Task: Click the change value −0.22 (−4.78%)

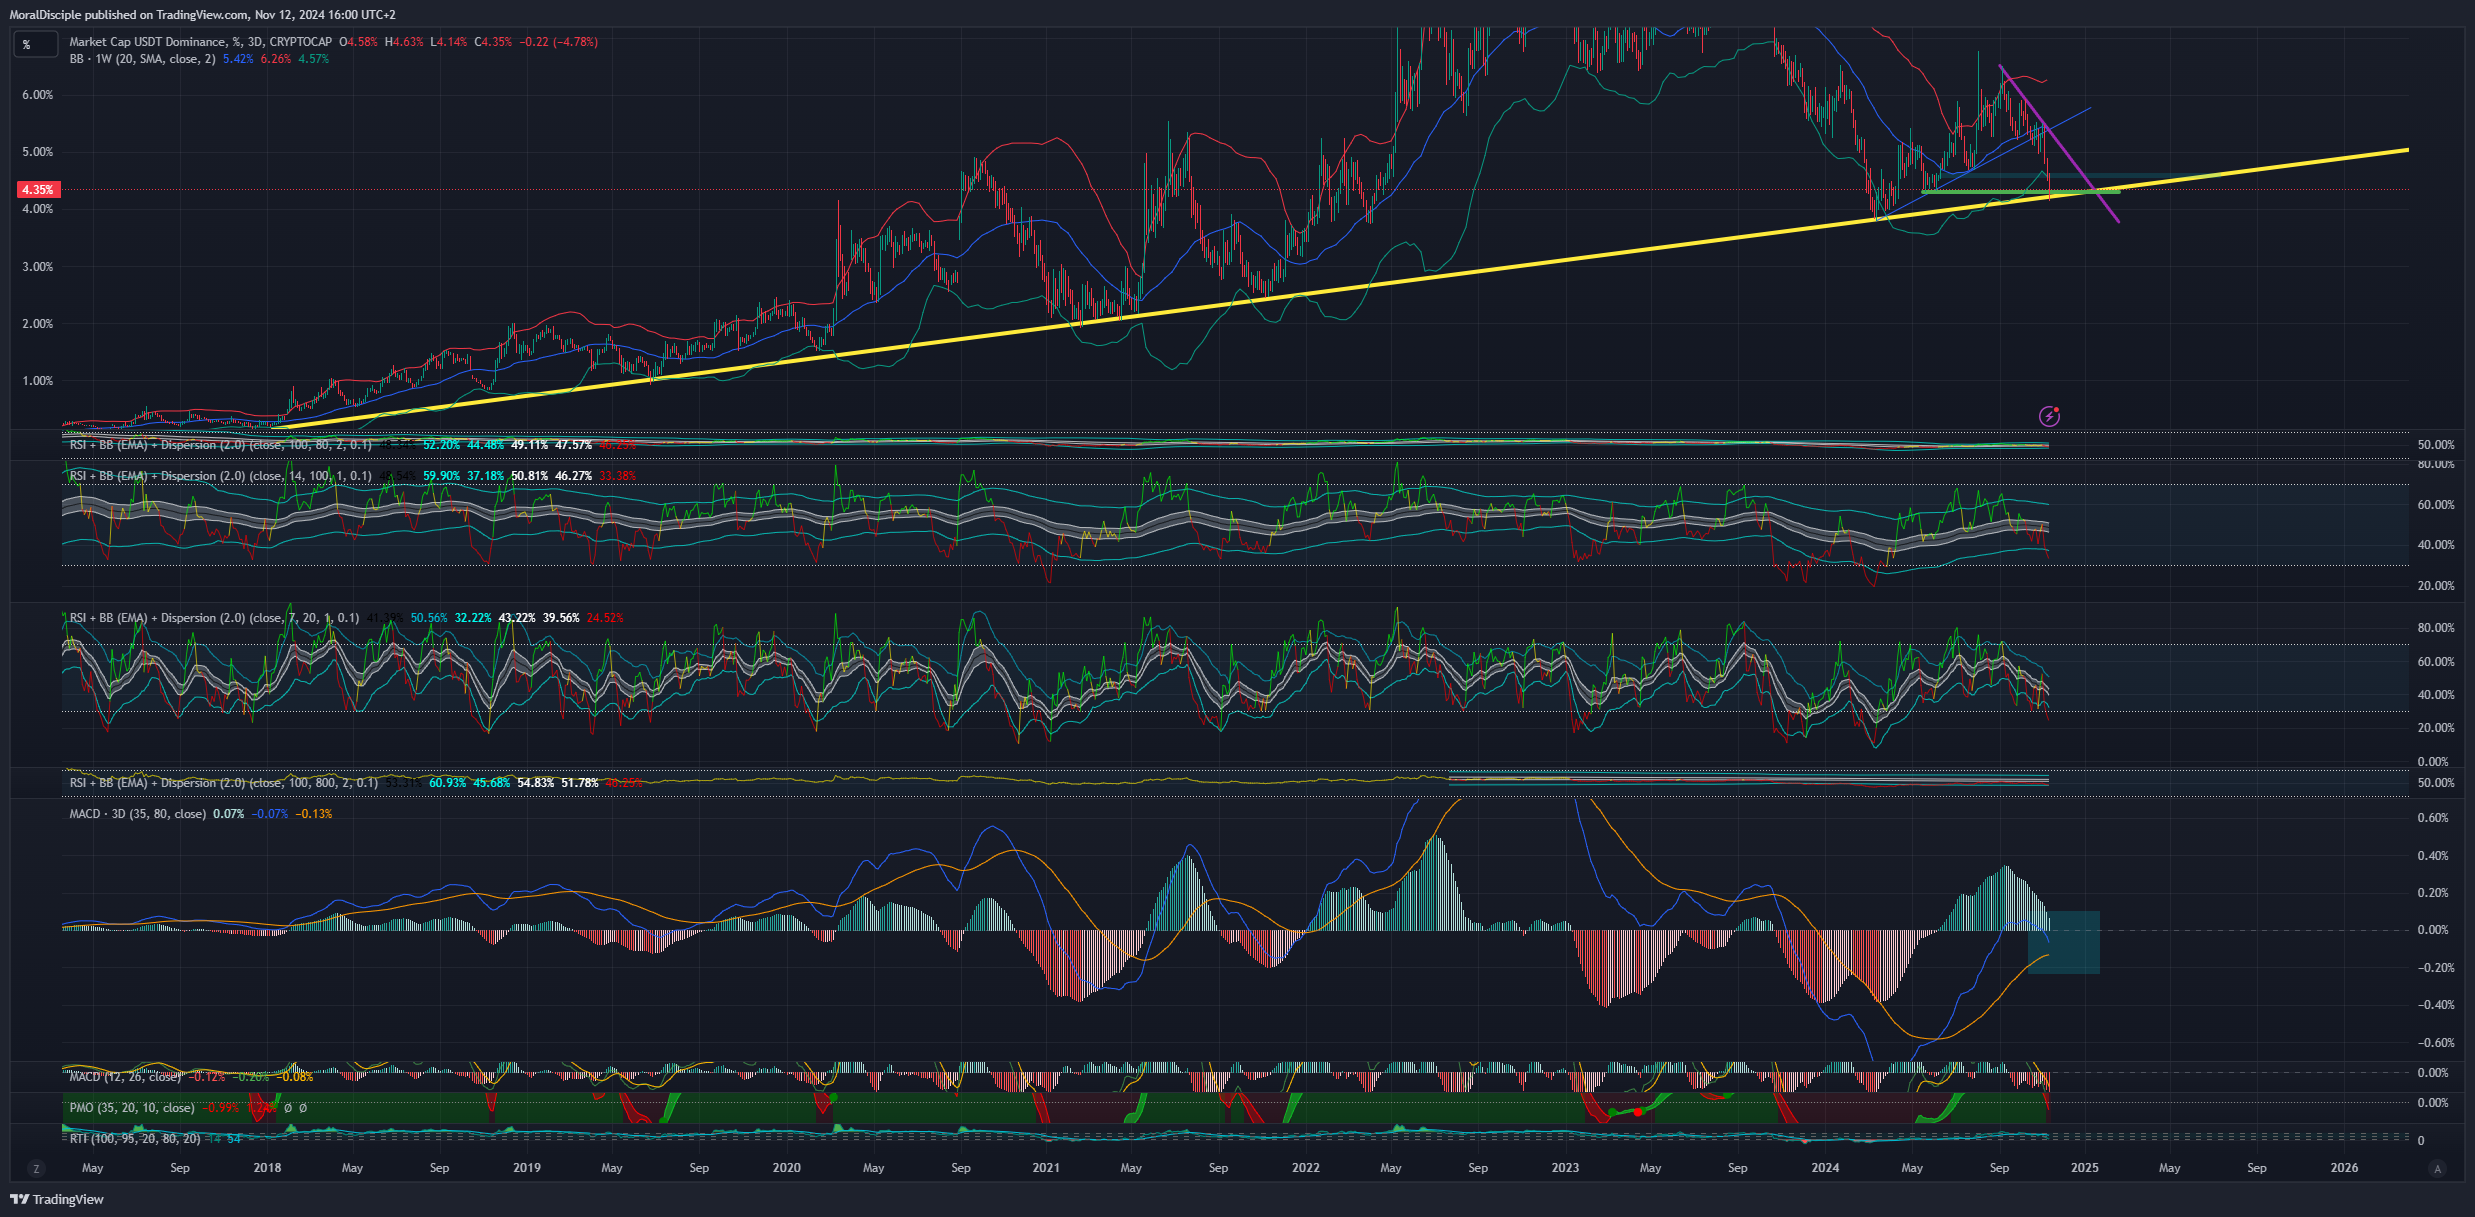Action: click(x=558, y=42)
